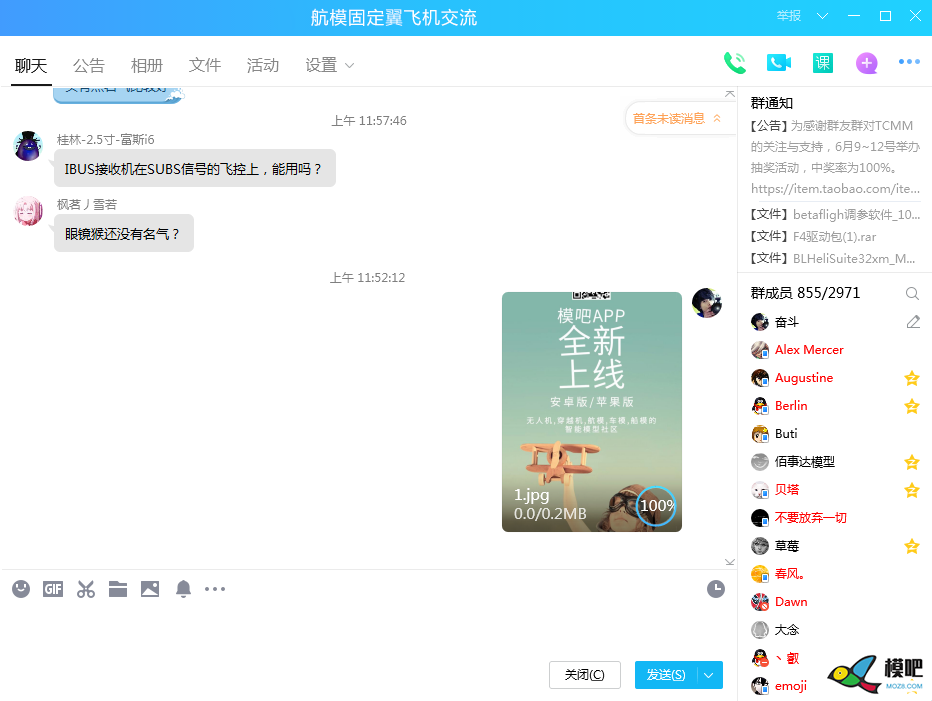
Task: Open the 相册 tab
Action: tap(147, 65)
